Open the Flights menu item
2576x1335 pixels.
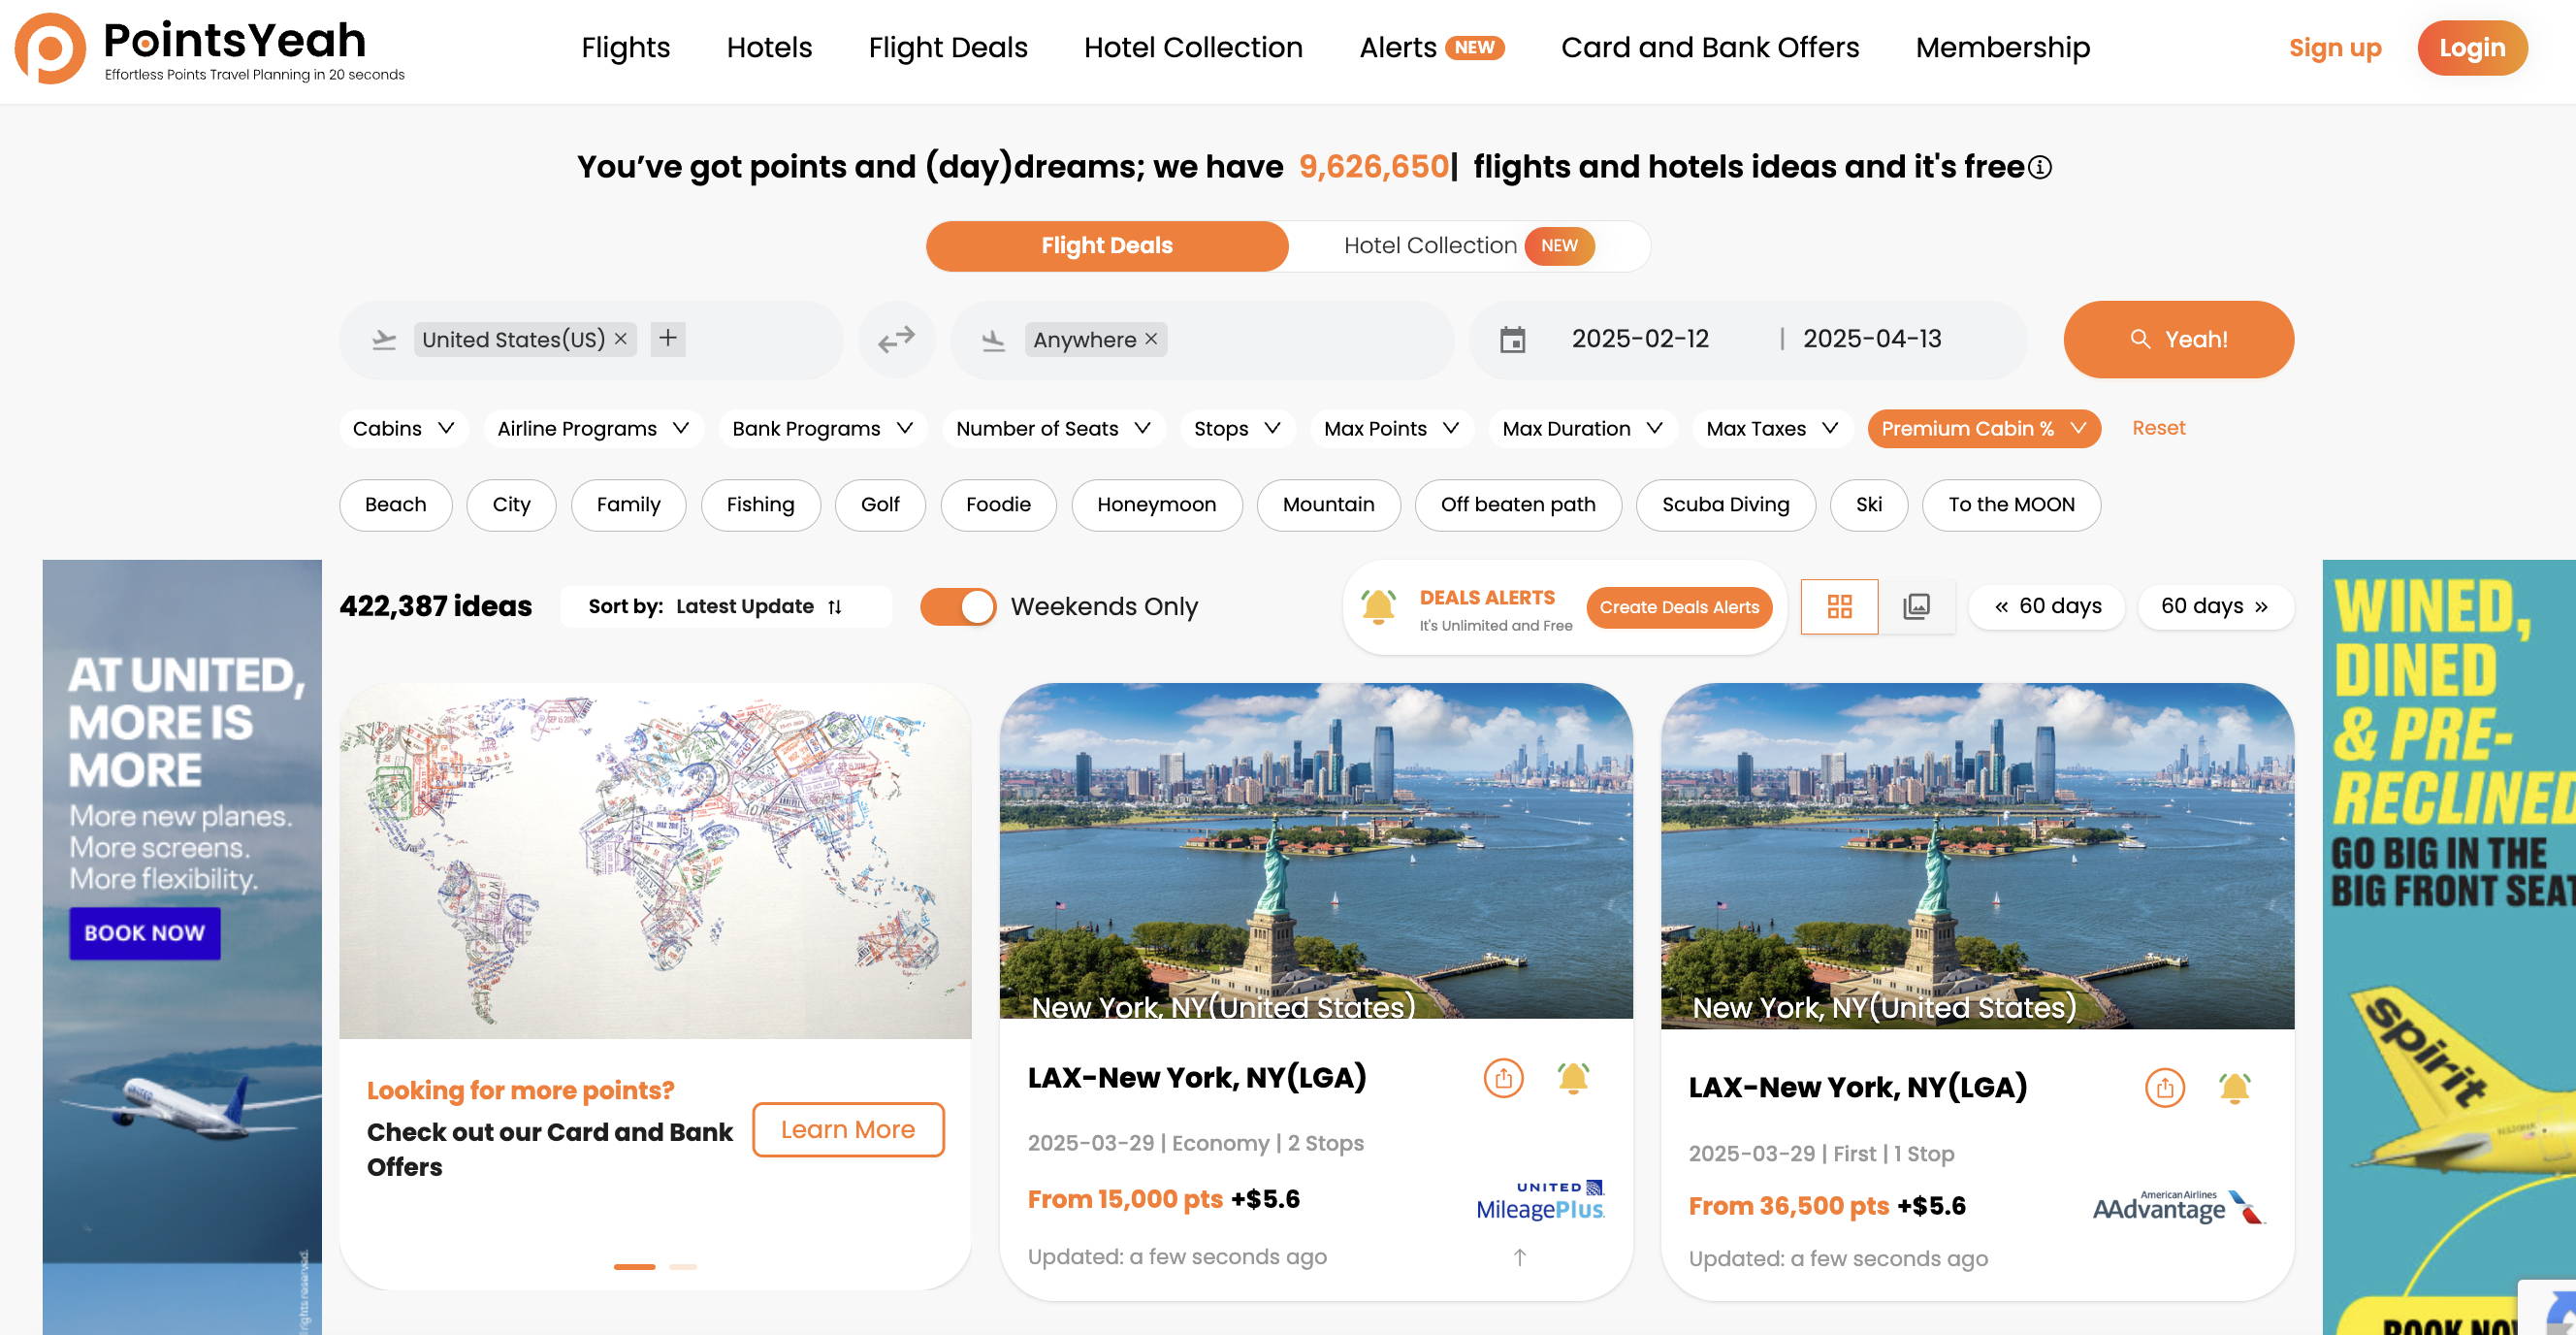tap(625, 48)
